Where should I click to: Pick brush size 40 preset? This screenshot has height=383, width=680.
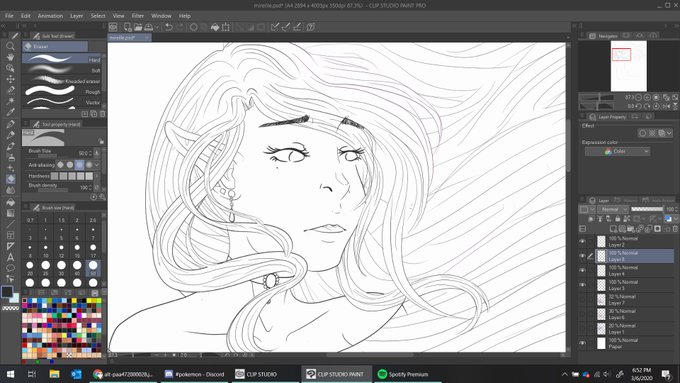(x=77, y=267)
